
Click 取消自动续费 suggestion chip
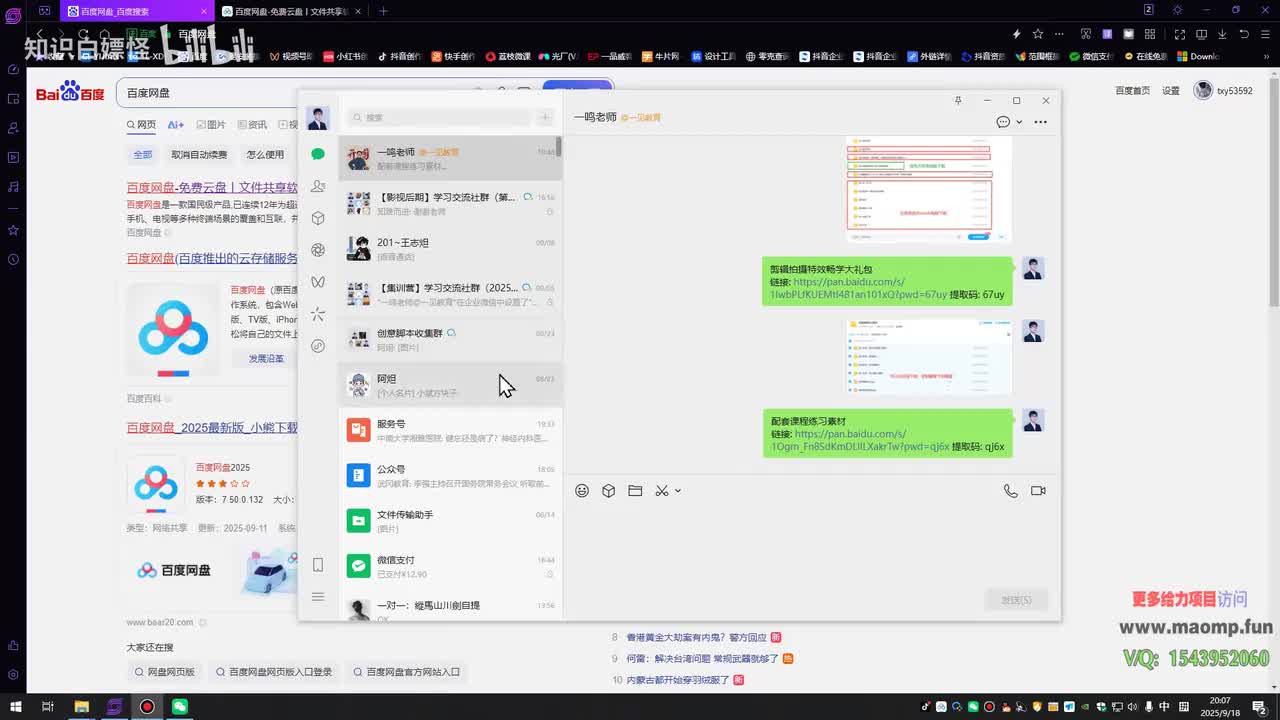tap(199, 155)
